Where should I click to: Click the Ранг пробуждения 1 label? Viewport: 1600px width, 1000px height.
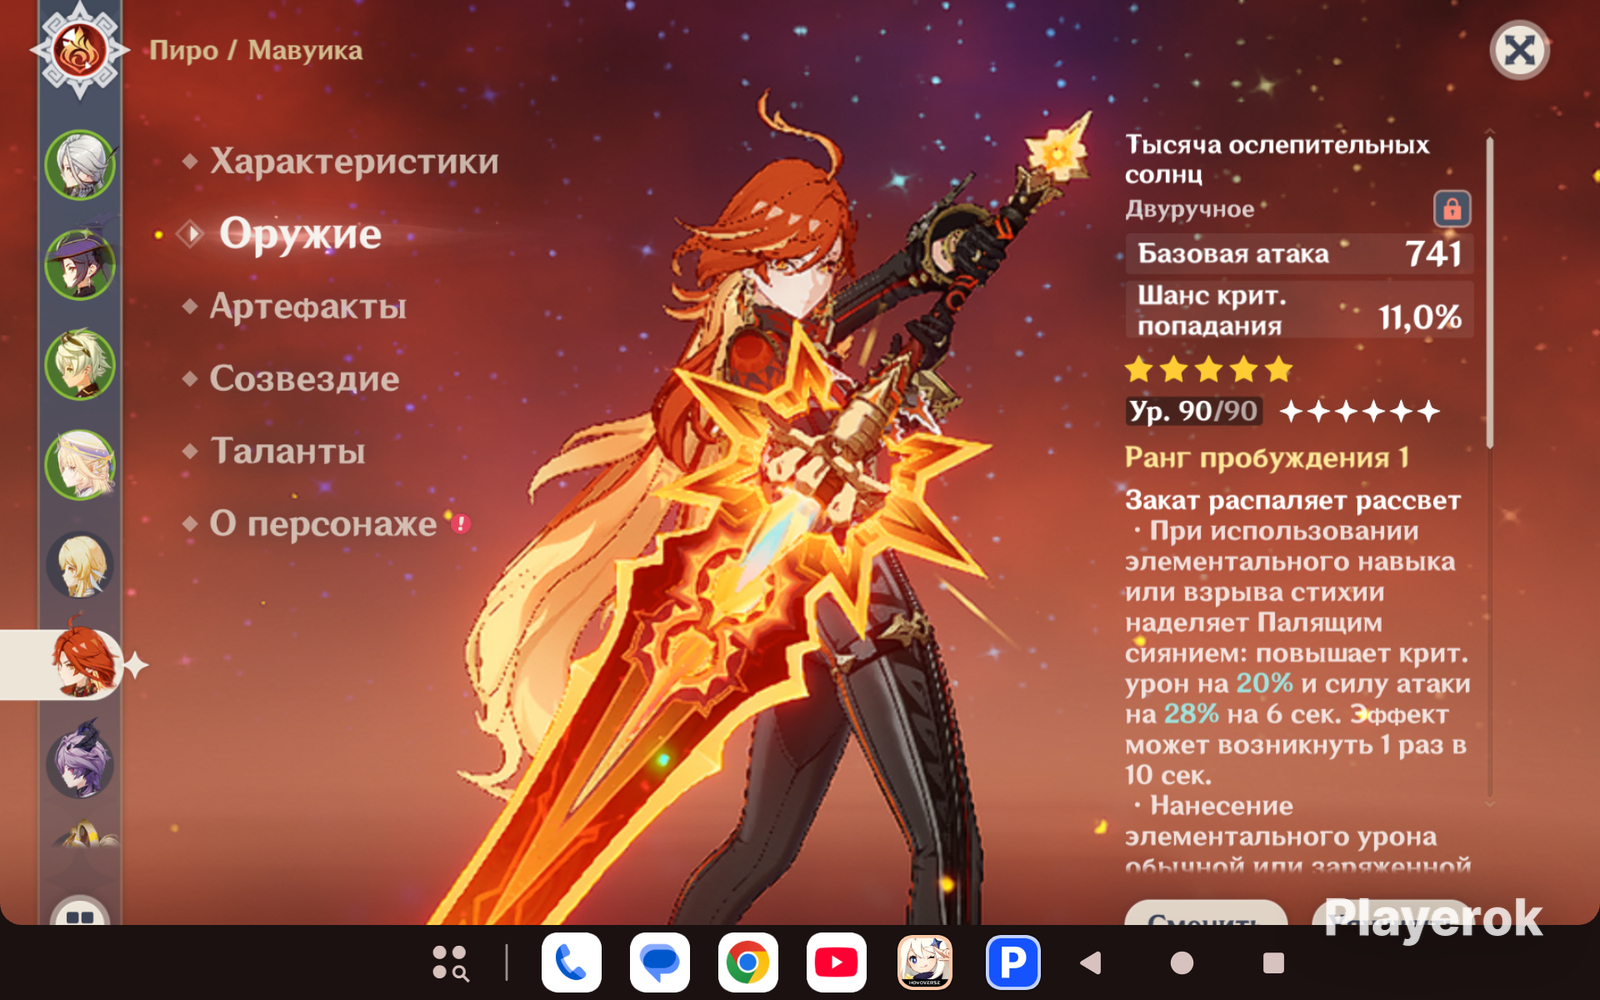pyautogui.click(x=1266, y=458)
